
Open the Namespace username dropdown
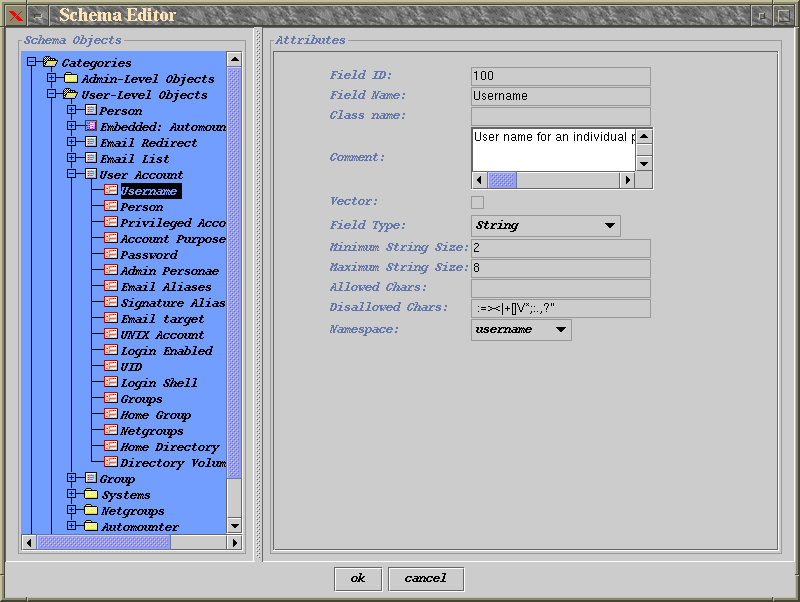tap(521, 330)
